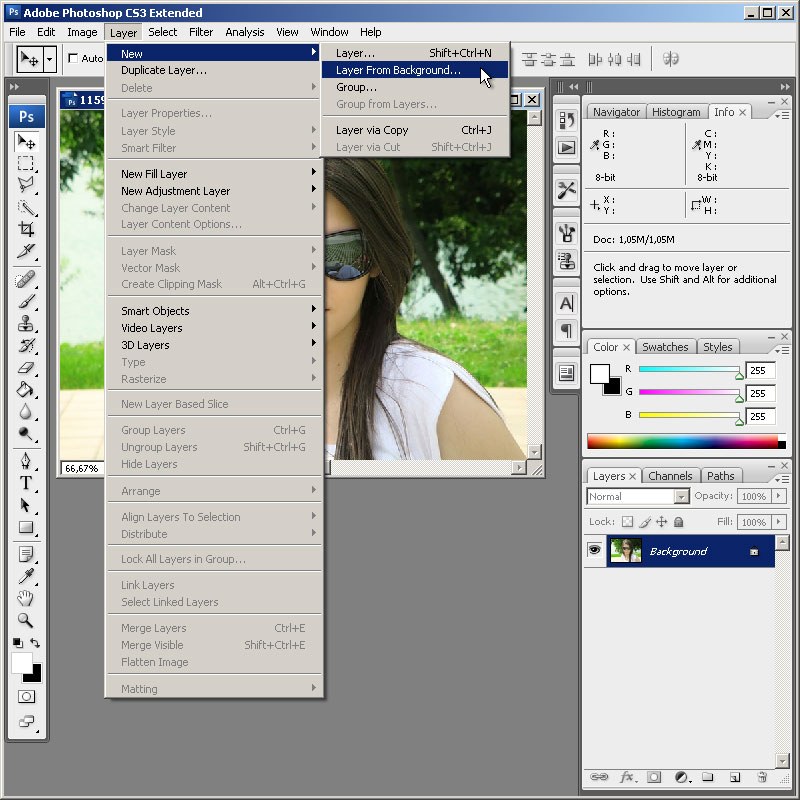Screen dimensions: 800x800
Task: Open the Opacity slider arrow
Action: [x=779, y=495]
